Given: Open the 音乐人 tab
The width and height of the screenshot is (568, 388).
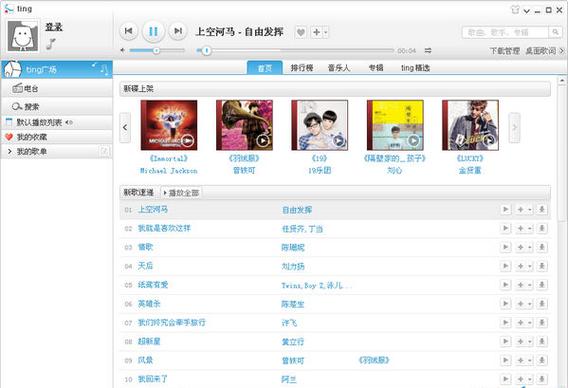Looking at the screenshot, I should 339,68.
